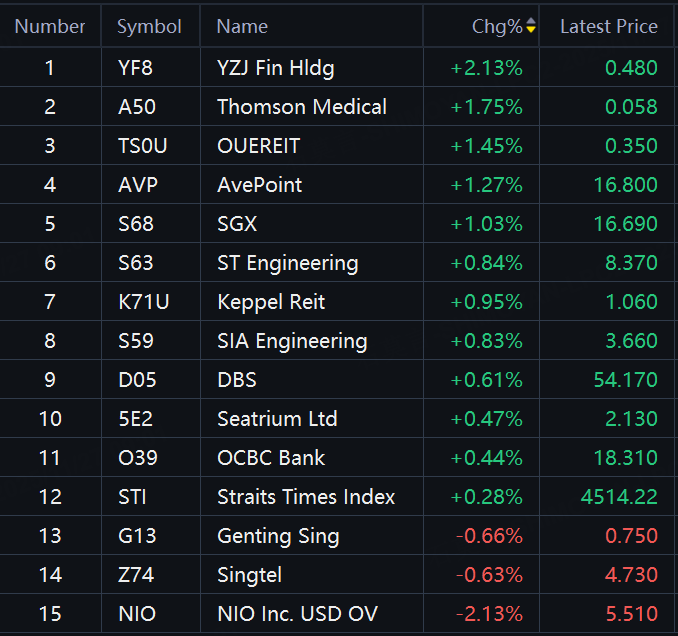
Task: Click Seatrium Ltd name
Action: point(277,419)
